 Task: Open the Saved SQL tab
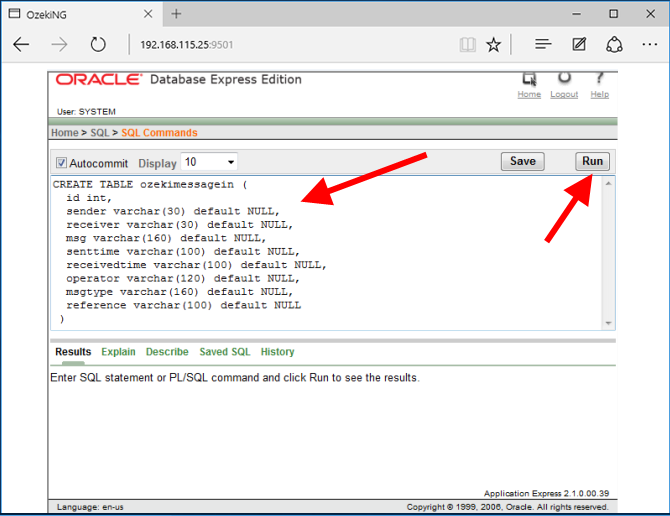(225, 352)
